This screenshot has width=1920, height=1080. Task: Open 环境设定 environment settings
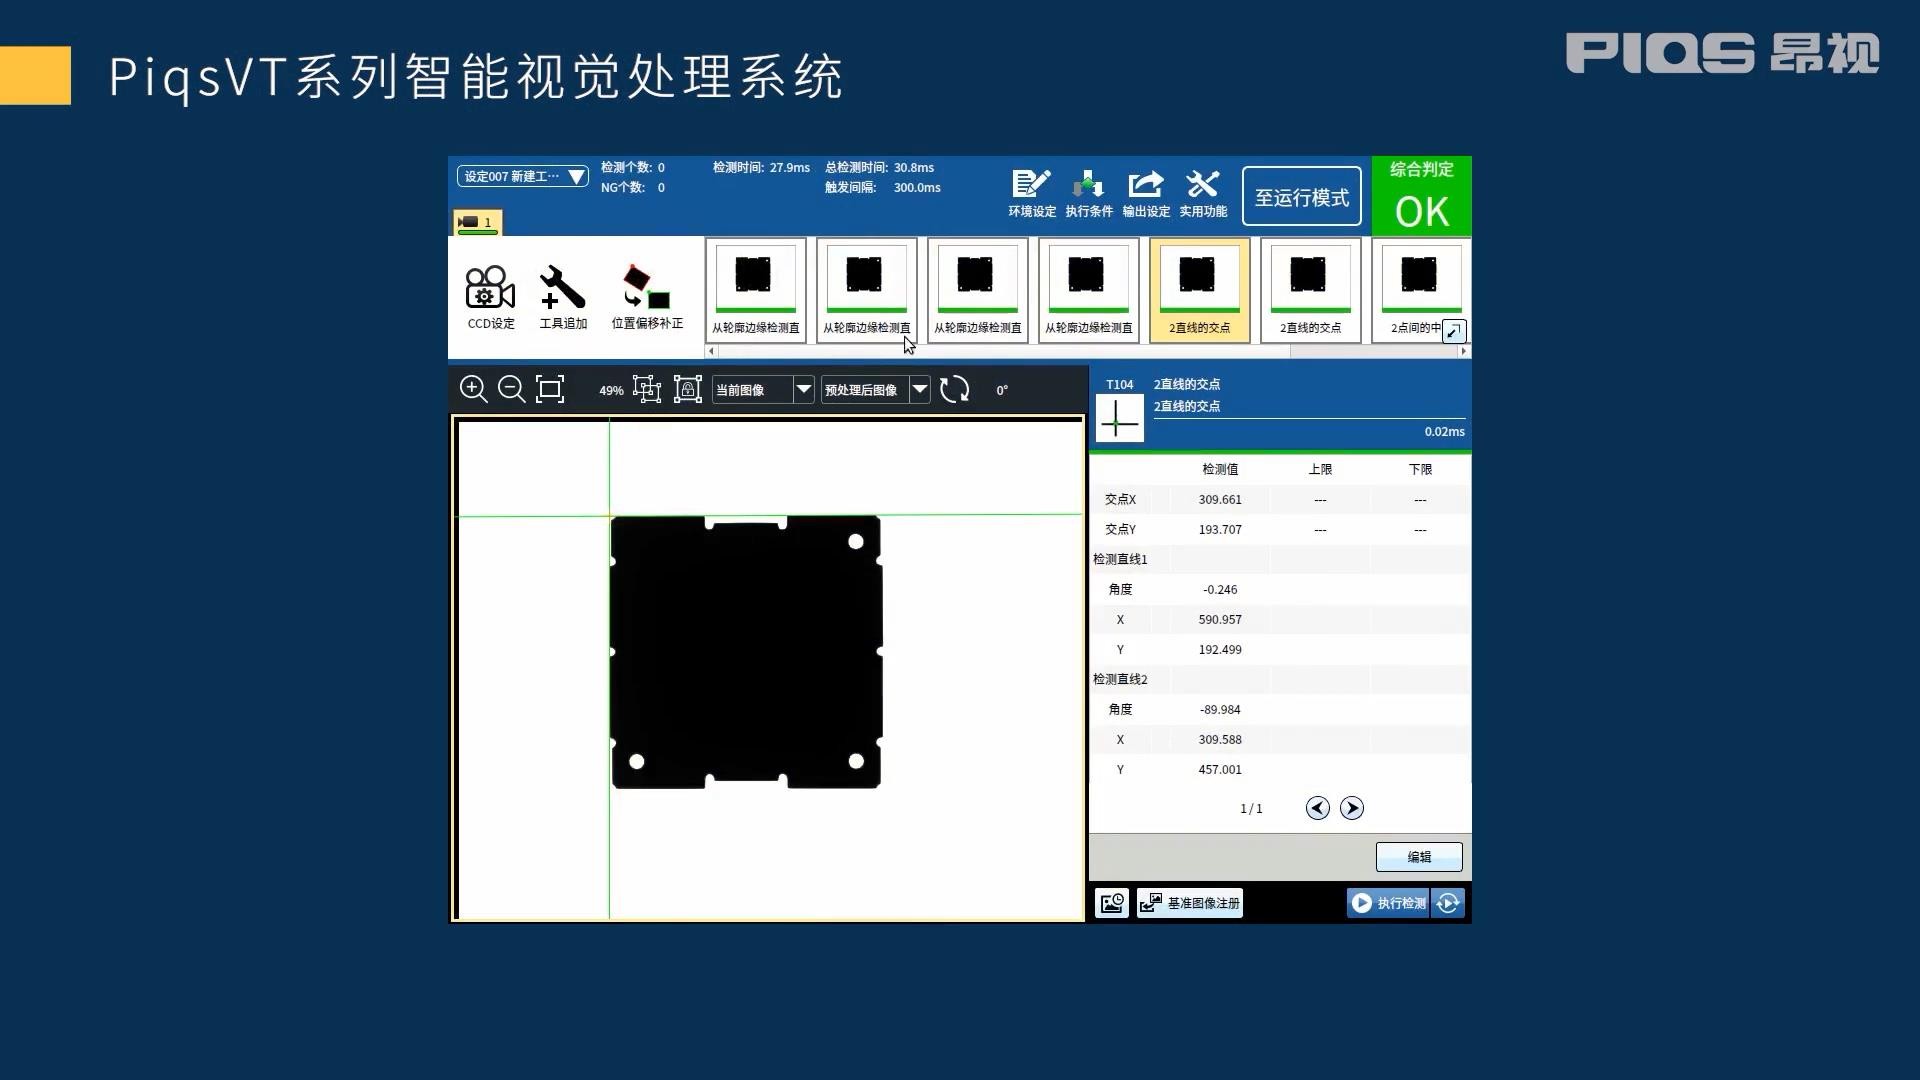point(1031,194)
